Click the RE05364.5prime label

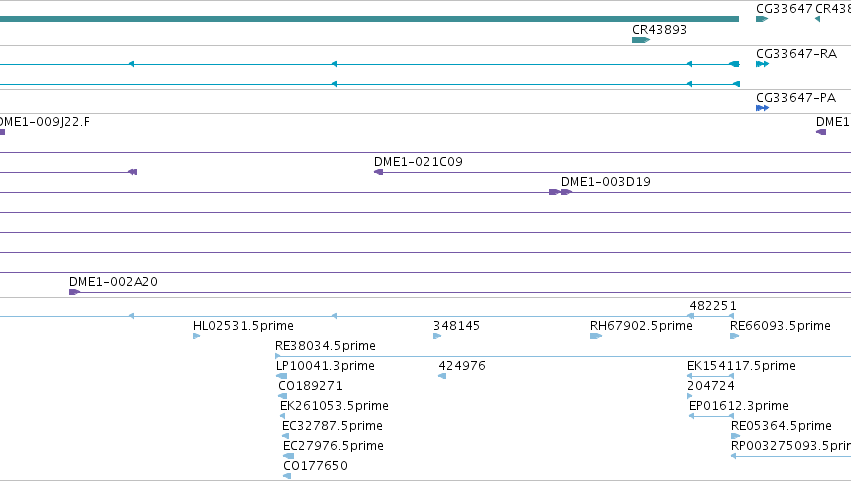[x=781, y=426]
